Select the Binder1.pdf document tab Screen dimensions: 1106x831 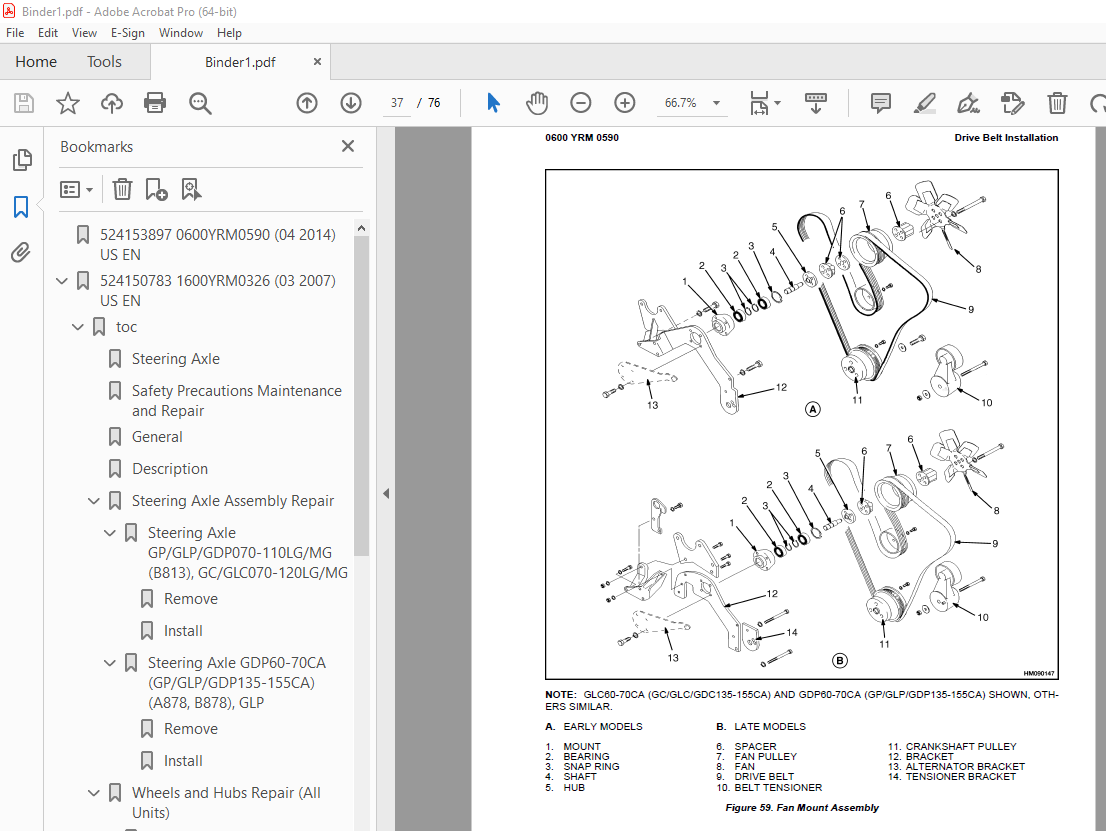[240, 62]
